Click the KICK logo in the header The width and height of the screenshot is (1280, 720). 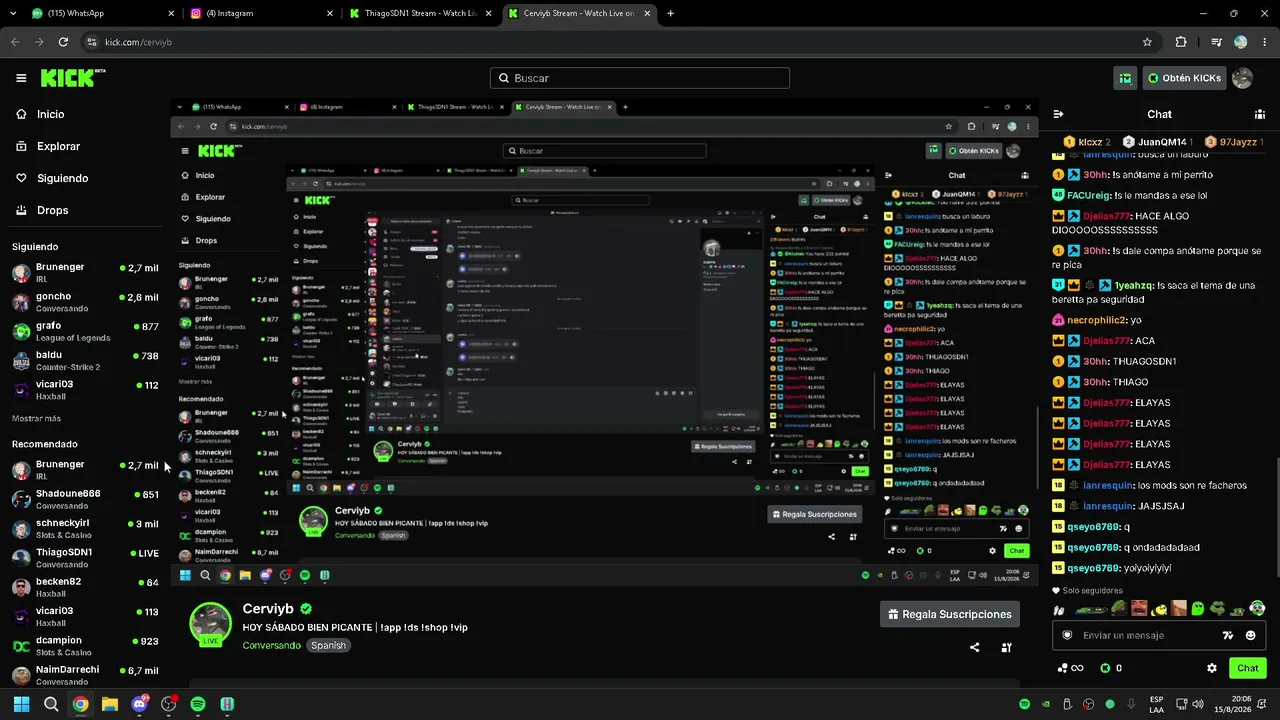pos(73,78)
